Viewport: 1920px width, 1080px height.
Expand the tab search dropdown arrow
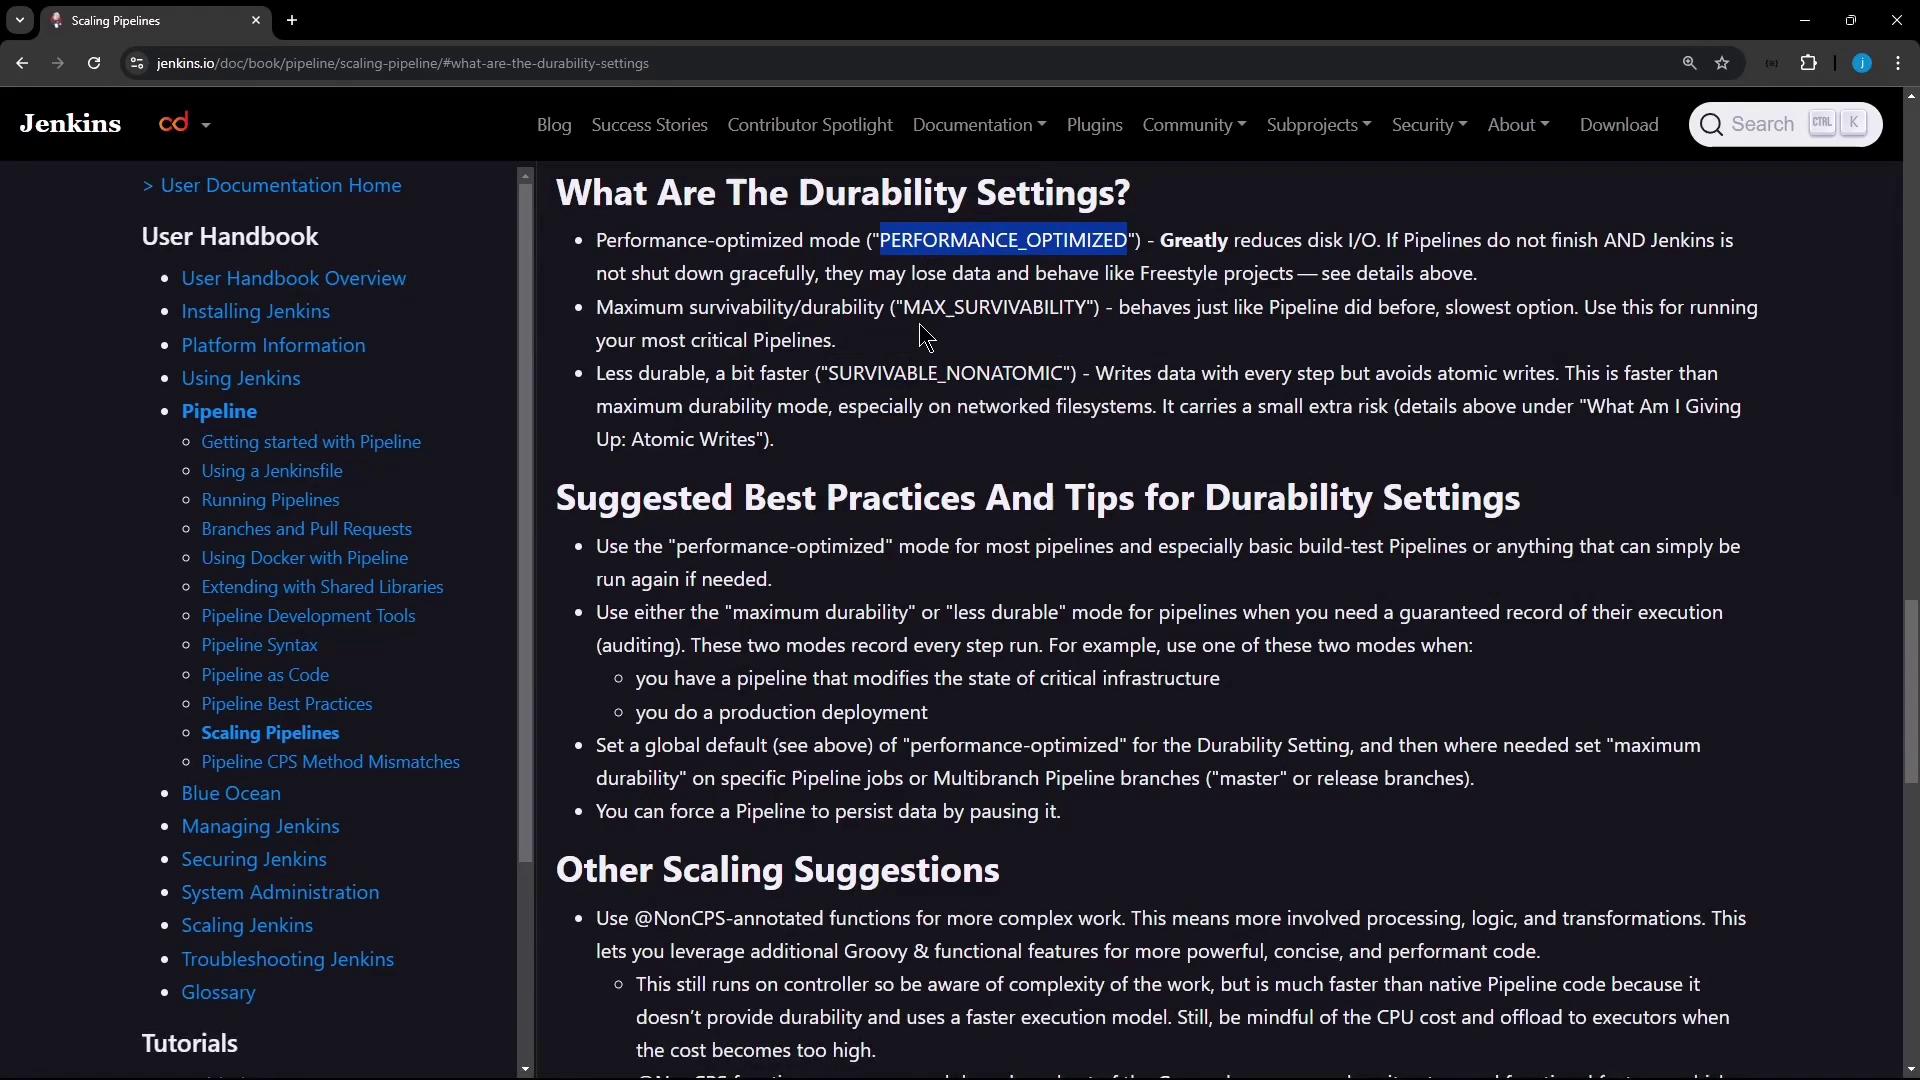click(x=19, y=20)
